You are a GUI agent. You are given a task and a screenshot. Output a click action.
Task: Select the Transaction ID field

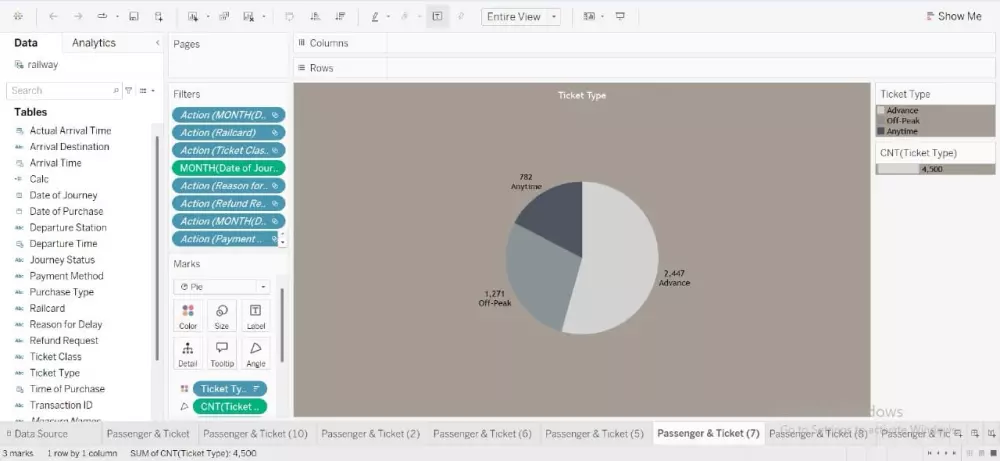click(61, 405)
